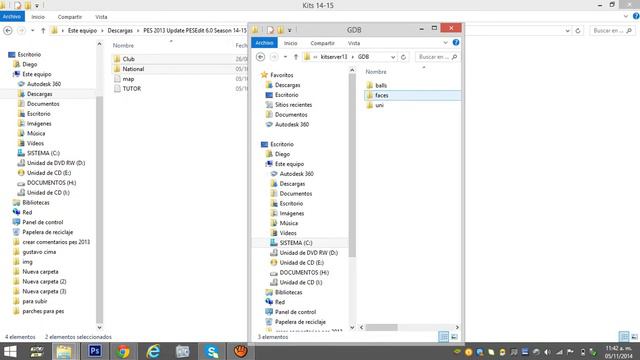Screen dimensions: 640x360
Task: Click Descargas in Kits window breadcrumb
Action: [120, 31]
